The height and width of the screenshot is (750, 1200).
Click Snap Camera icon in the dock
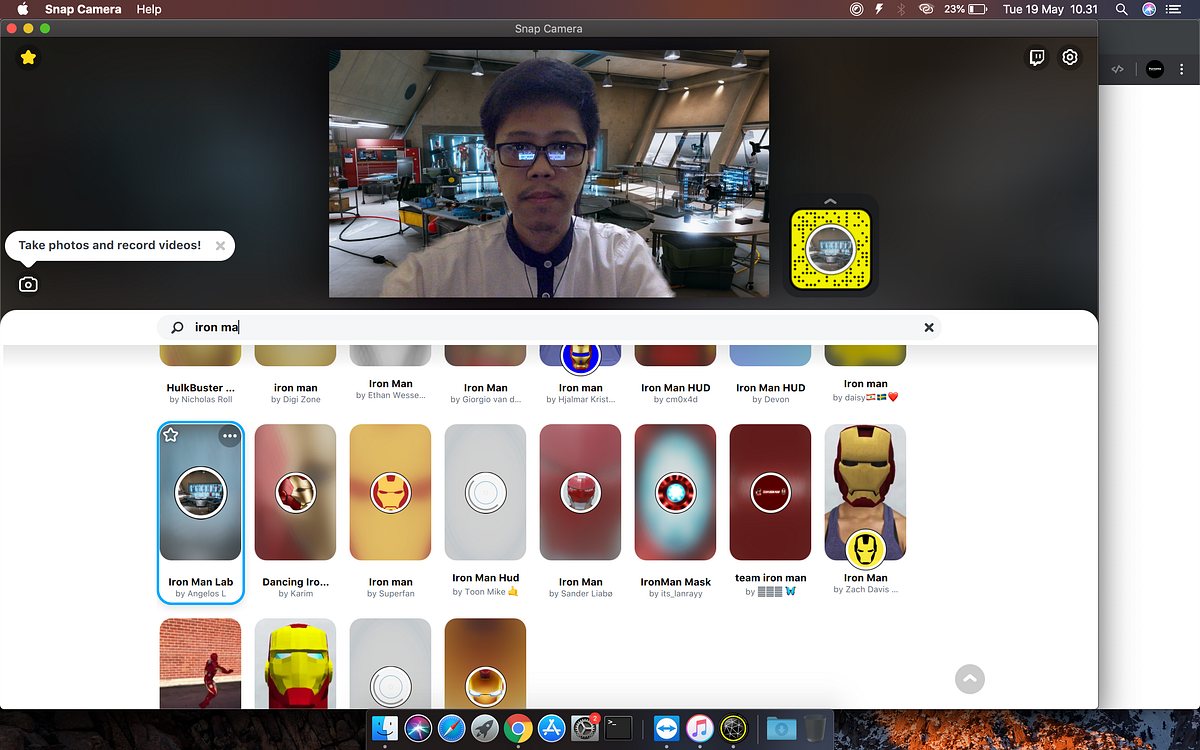[734, 728]
